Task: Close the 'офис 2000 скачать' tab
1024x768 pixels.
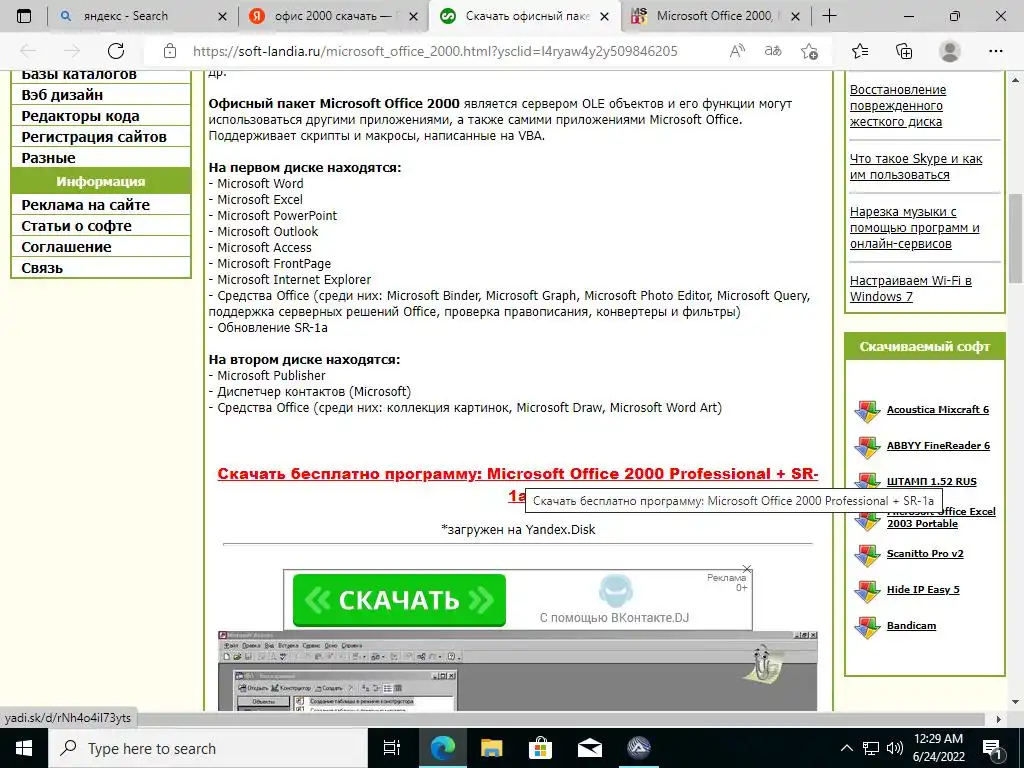Action: click(413, 16)
